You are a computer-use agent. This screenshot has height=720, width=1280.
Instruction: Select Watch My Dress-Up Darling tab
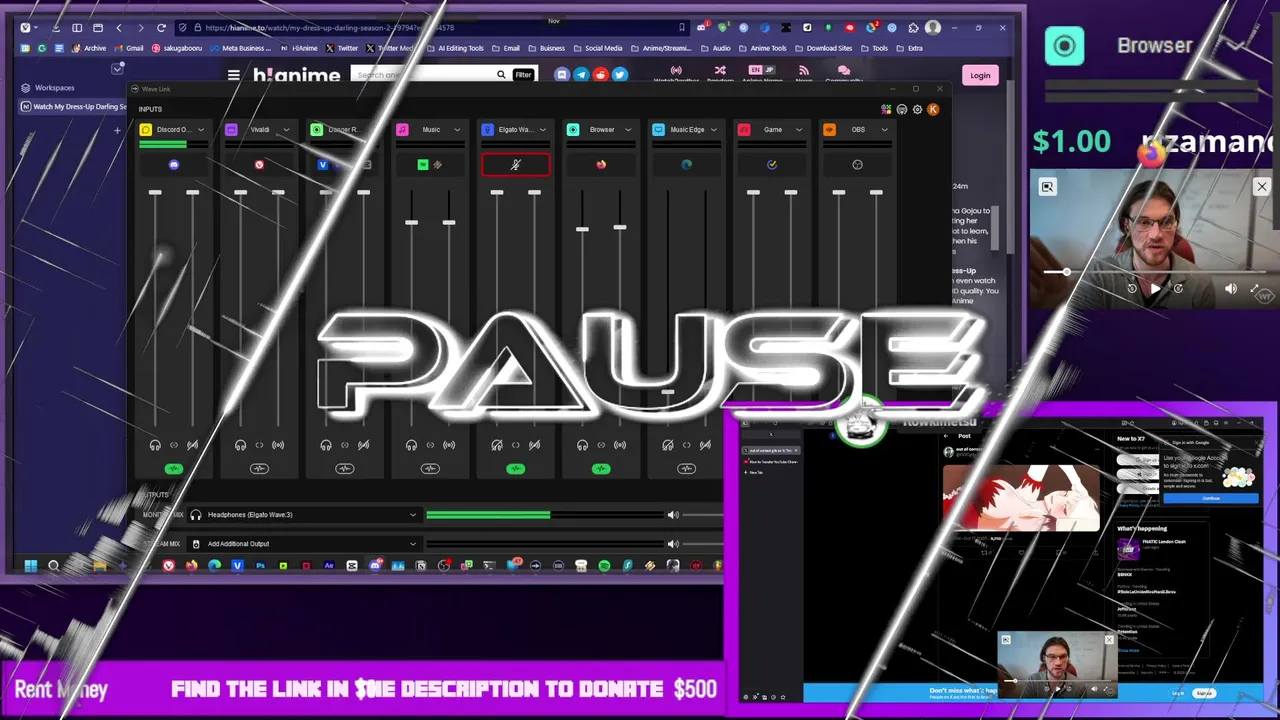tap(73, 106)
